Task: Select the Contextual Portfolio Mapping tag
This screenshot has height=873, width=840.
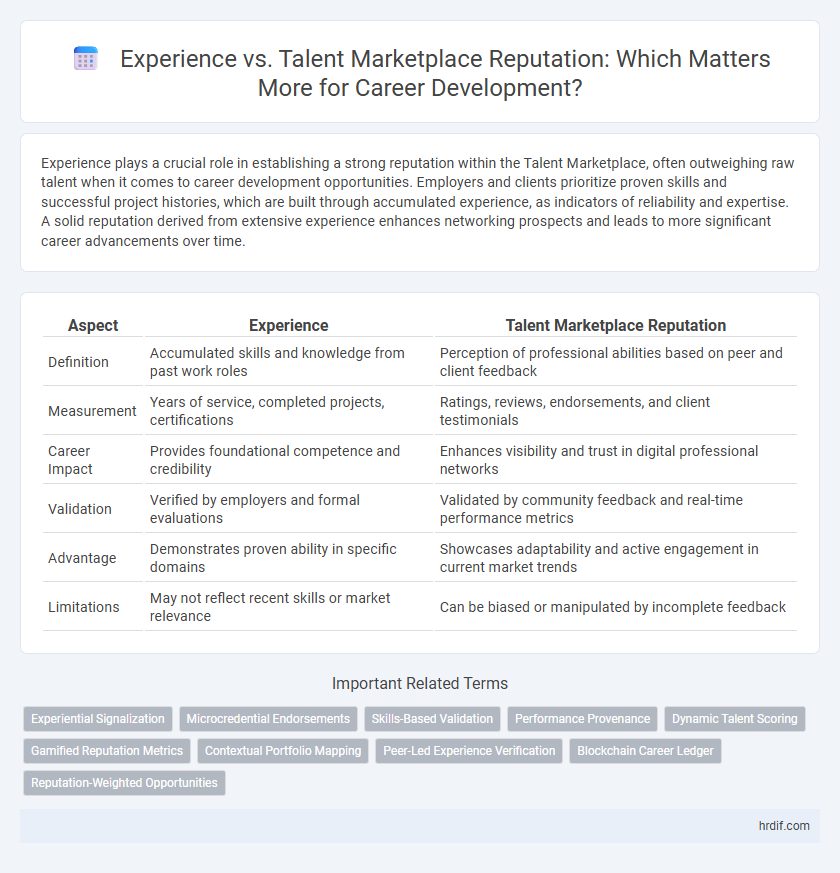Action: point(283,751)
